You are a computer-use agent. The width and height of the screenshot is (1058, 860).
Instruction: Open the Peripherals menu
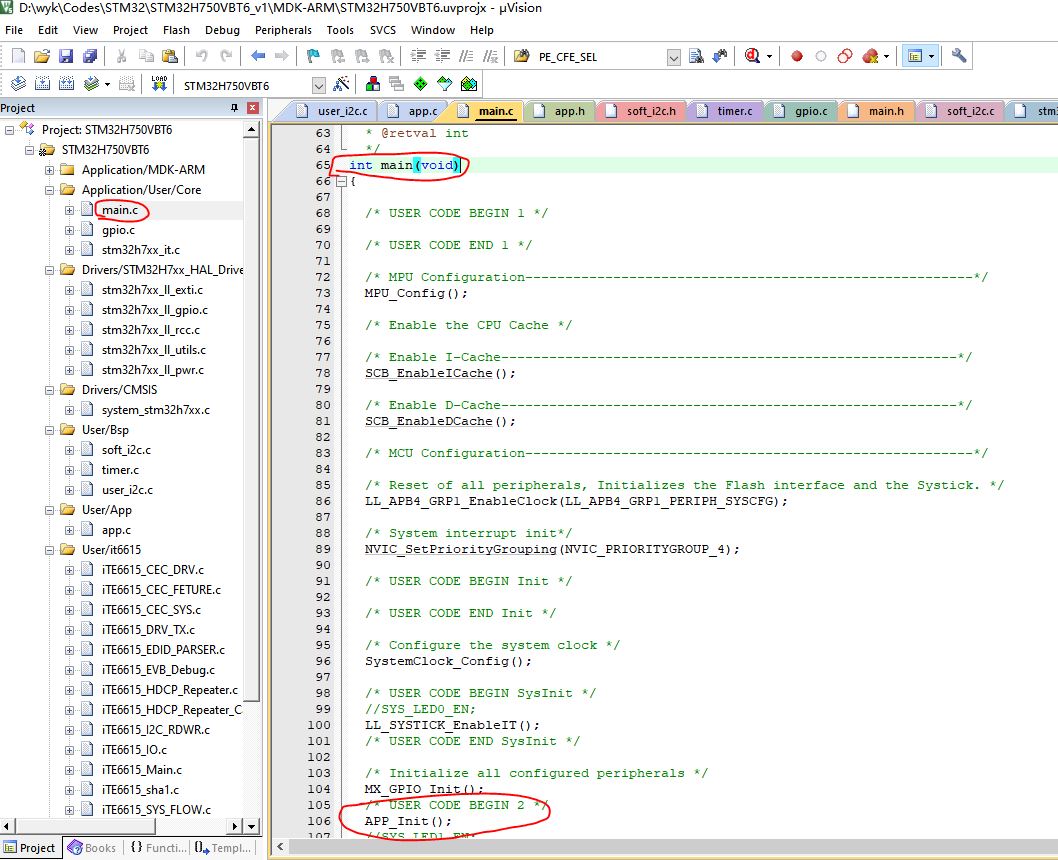coord(283,30)
